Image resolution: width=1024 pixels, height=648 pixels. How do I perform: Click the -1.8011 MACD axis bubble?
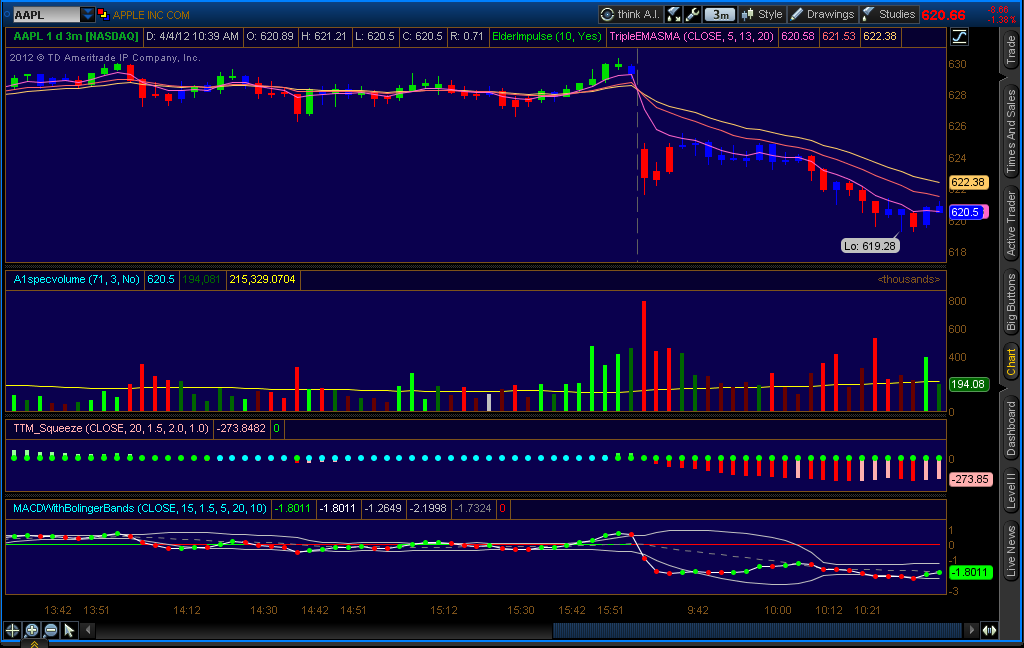click(x=970, y=573)
